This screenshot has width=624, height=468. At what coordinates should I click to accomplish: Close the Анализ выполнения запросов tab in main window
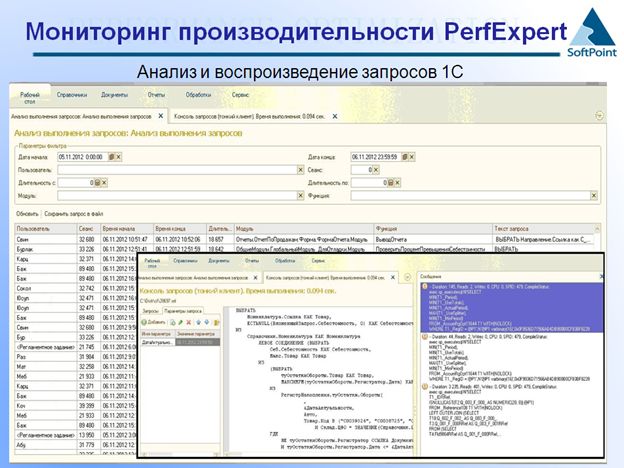[161, 116]
